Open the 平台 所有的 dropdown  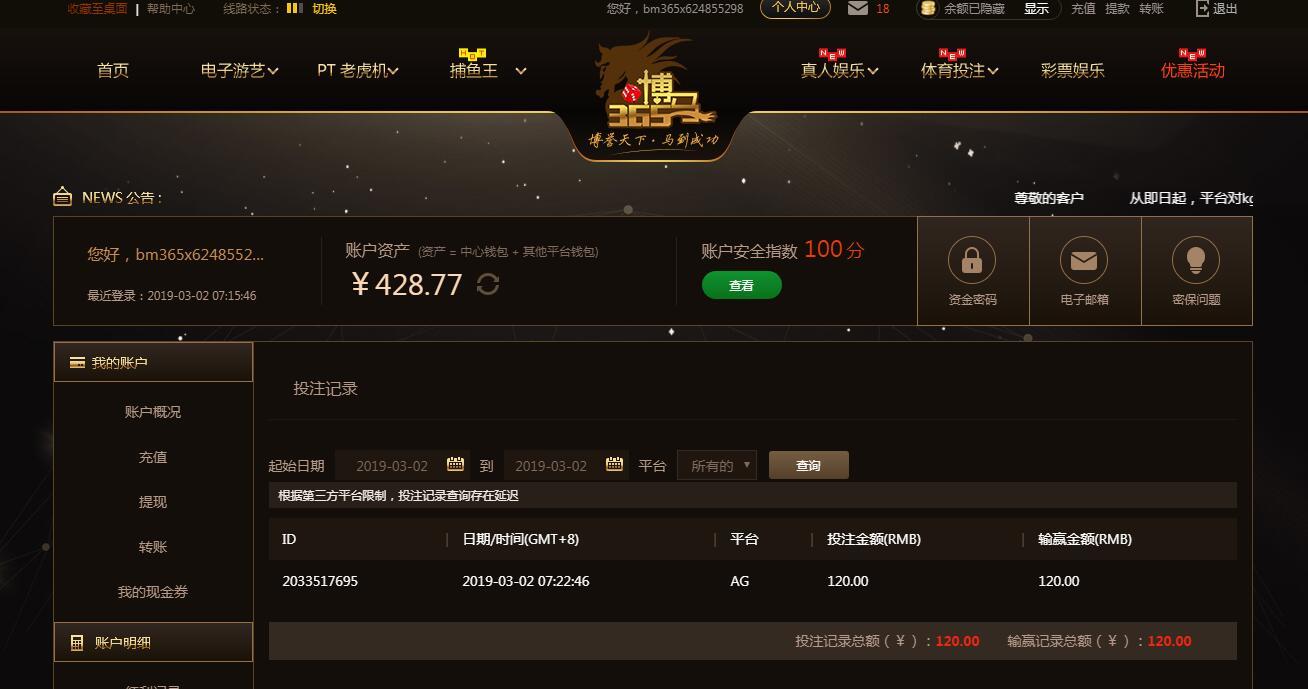point(717,466)
